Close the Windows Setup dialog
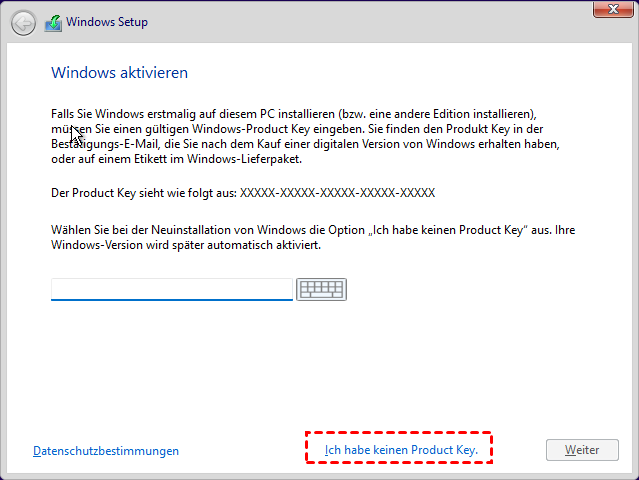 [613, 9]
